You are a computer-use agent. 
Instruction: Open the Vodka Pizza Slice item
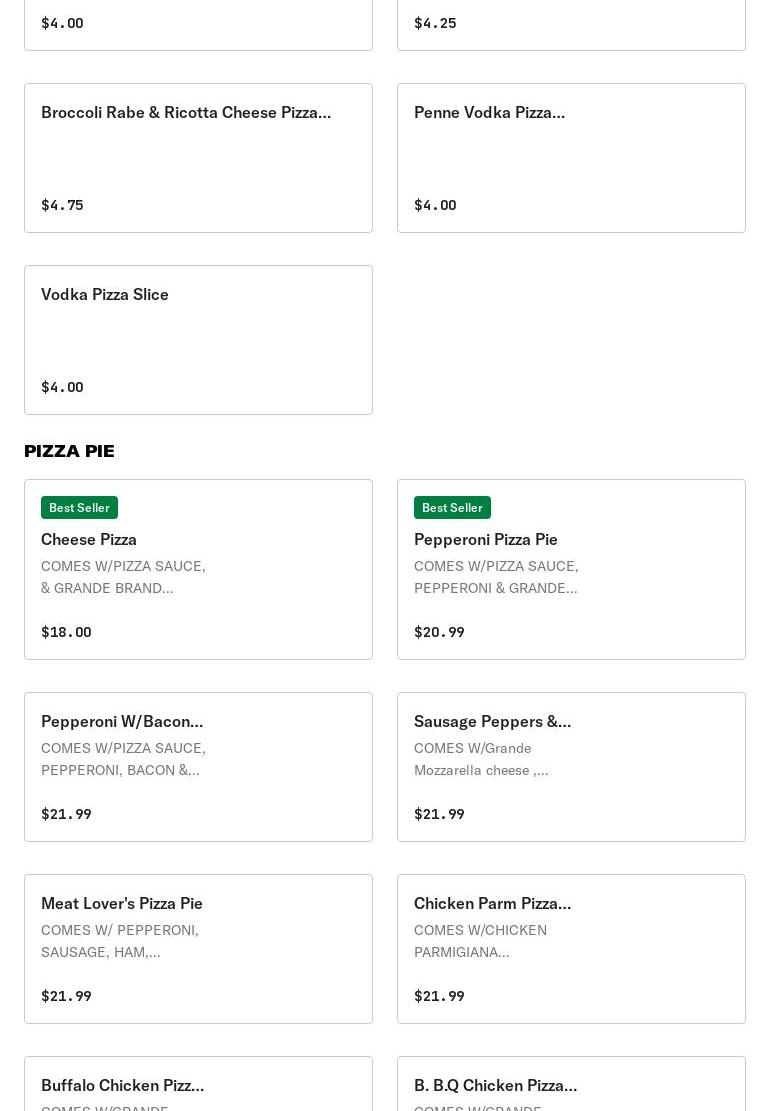[198, 340]
